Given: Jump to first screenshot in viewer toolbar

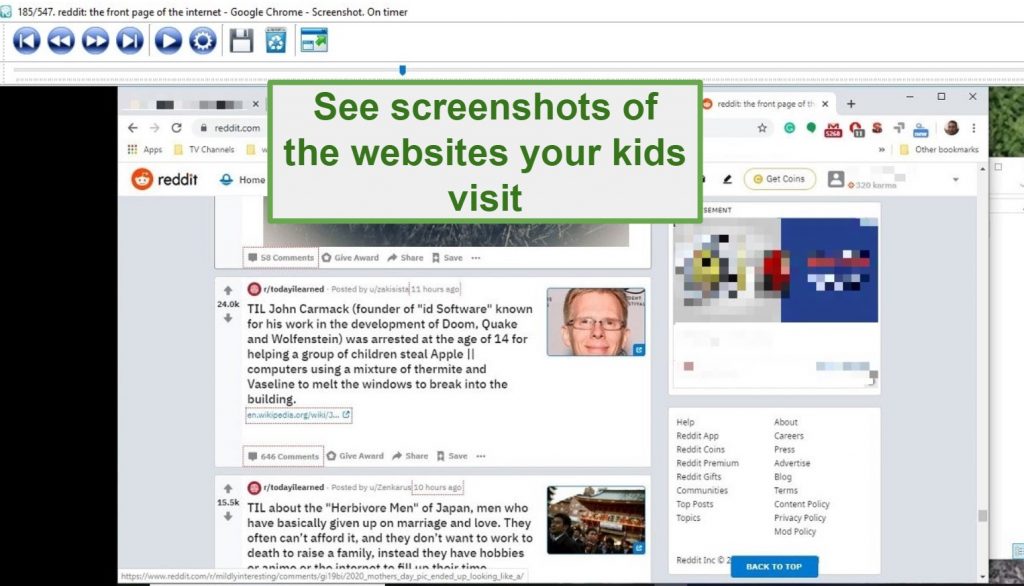Looking at the screenshot, I should point(27,41).
